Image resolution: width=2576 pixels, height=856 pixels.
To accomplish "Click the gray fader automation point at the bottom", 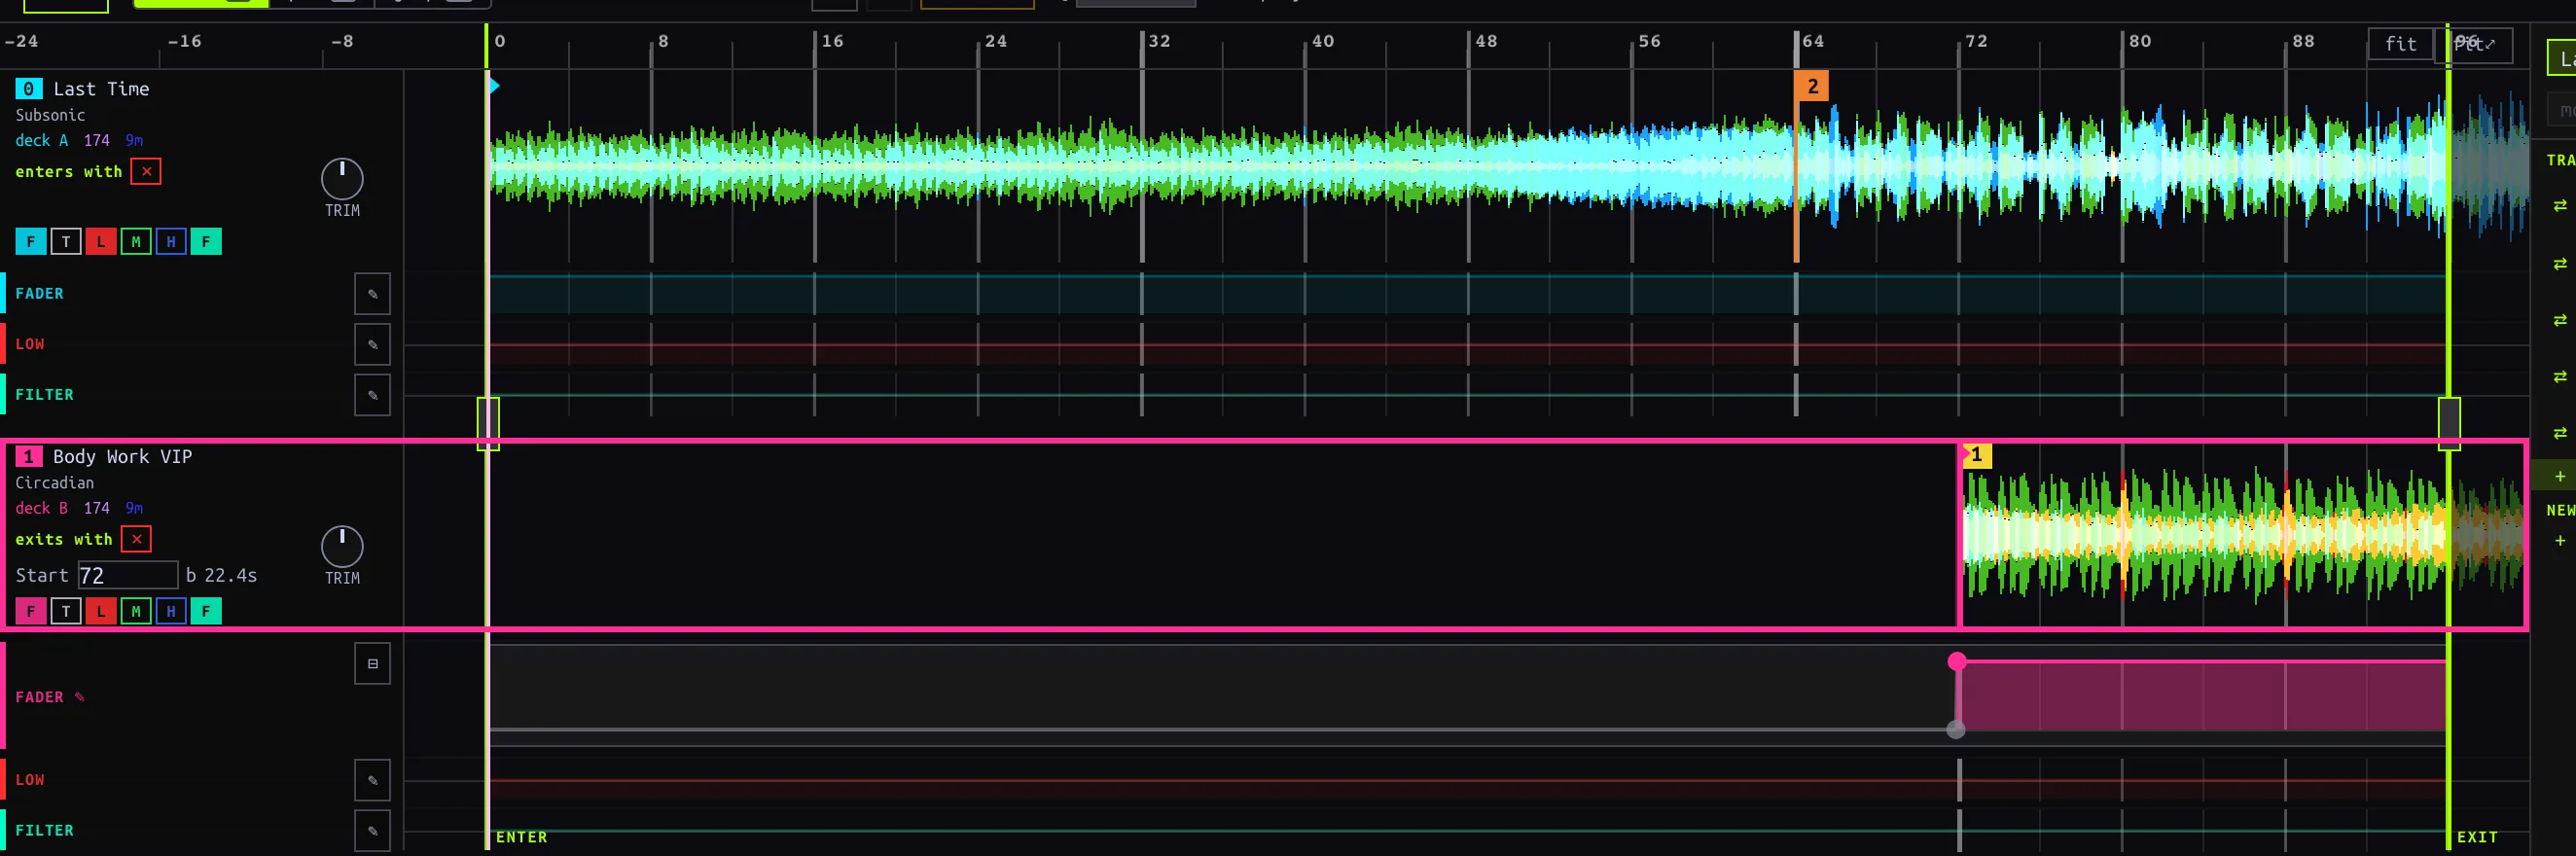I will (1956, 730).
